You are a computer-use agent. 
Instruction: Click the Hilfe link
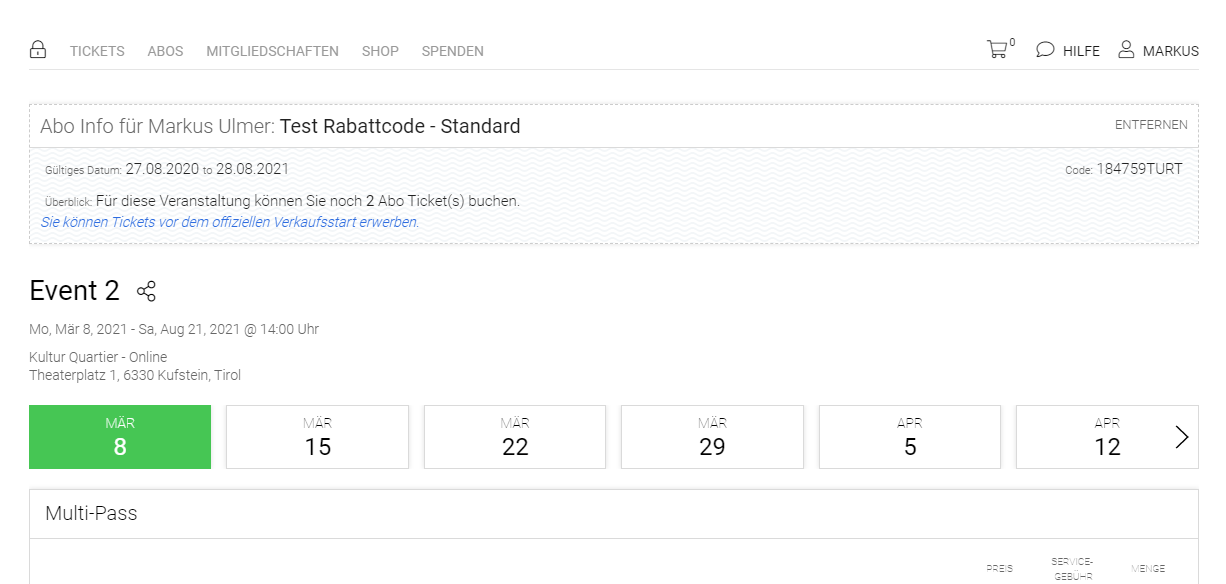point(1081,51)
